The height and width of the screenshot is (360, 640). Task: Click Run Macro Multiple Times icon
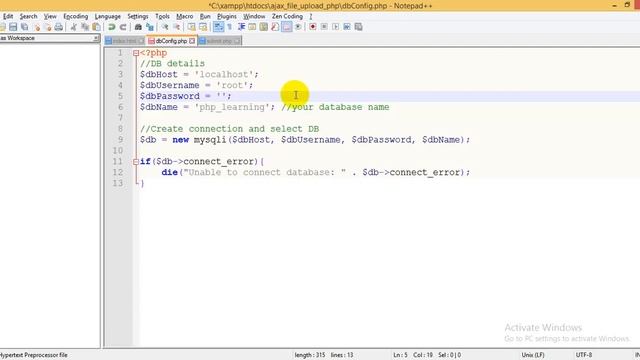pos(347,27)
